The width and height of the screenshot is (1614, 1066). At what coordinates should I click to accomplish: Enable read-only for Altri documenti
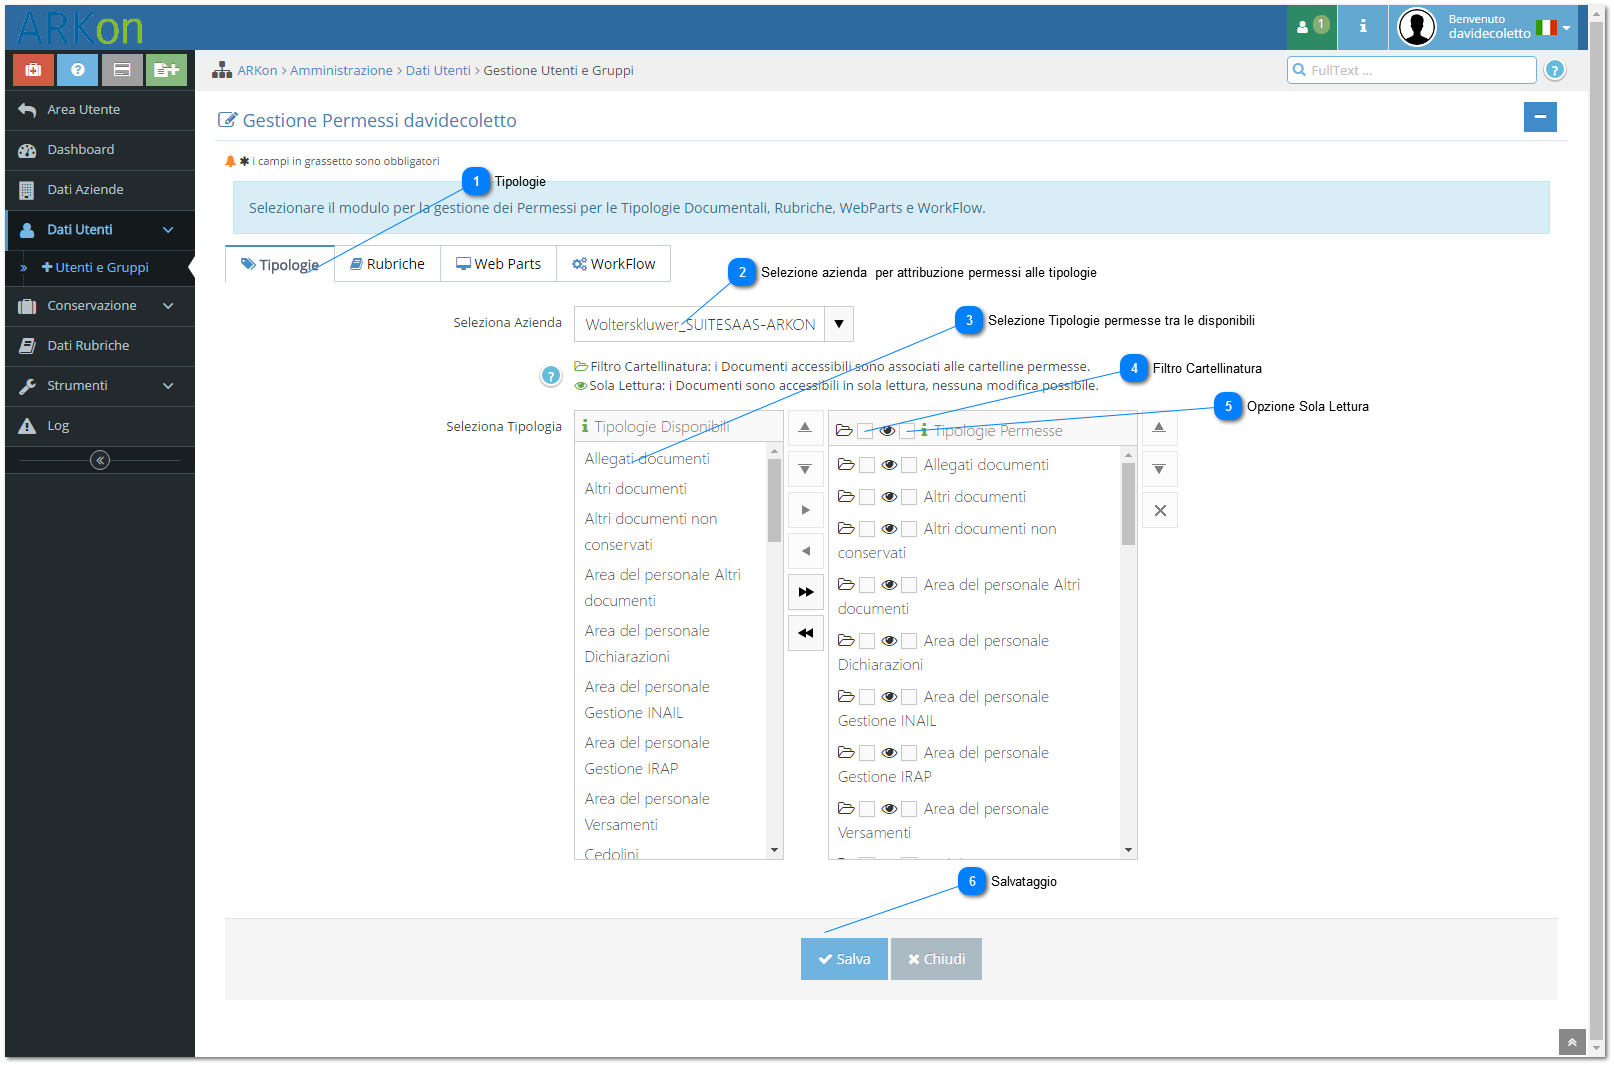click(909, 497)
